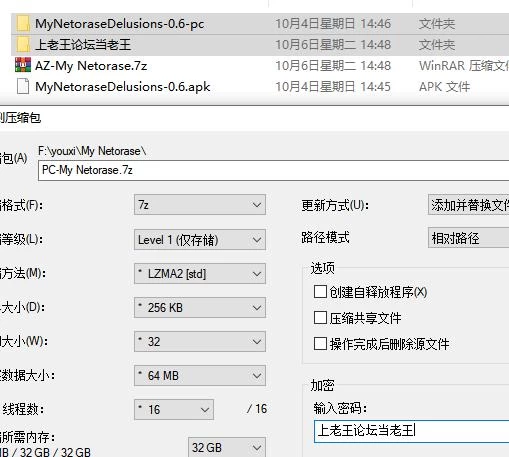Enable 操作完成后删除源文件 checkbox
This screenshot has width=509, height=457.
tap(320, 344)
